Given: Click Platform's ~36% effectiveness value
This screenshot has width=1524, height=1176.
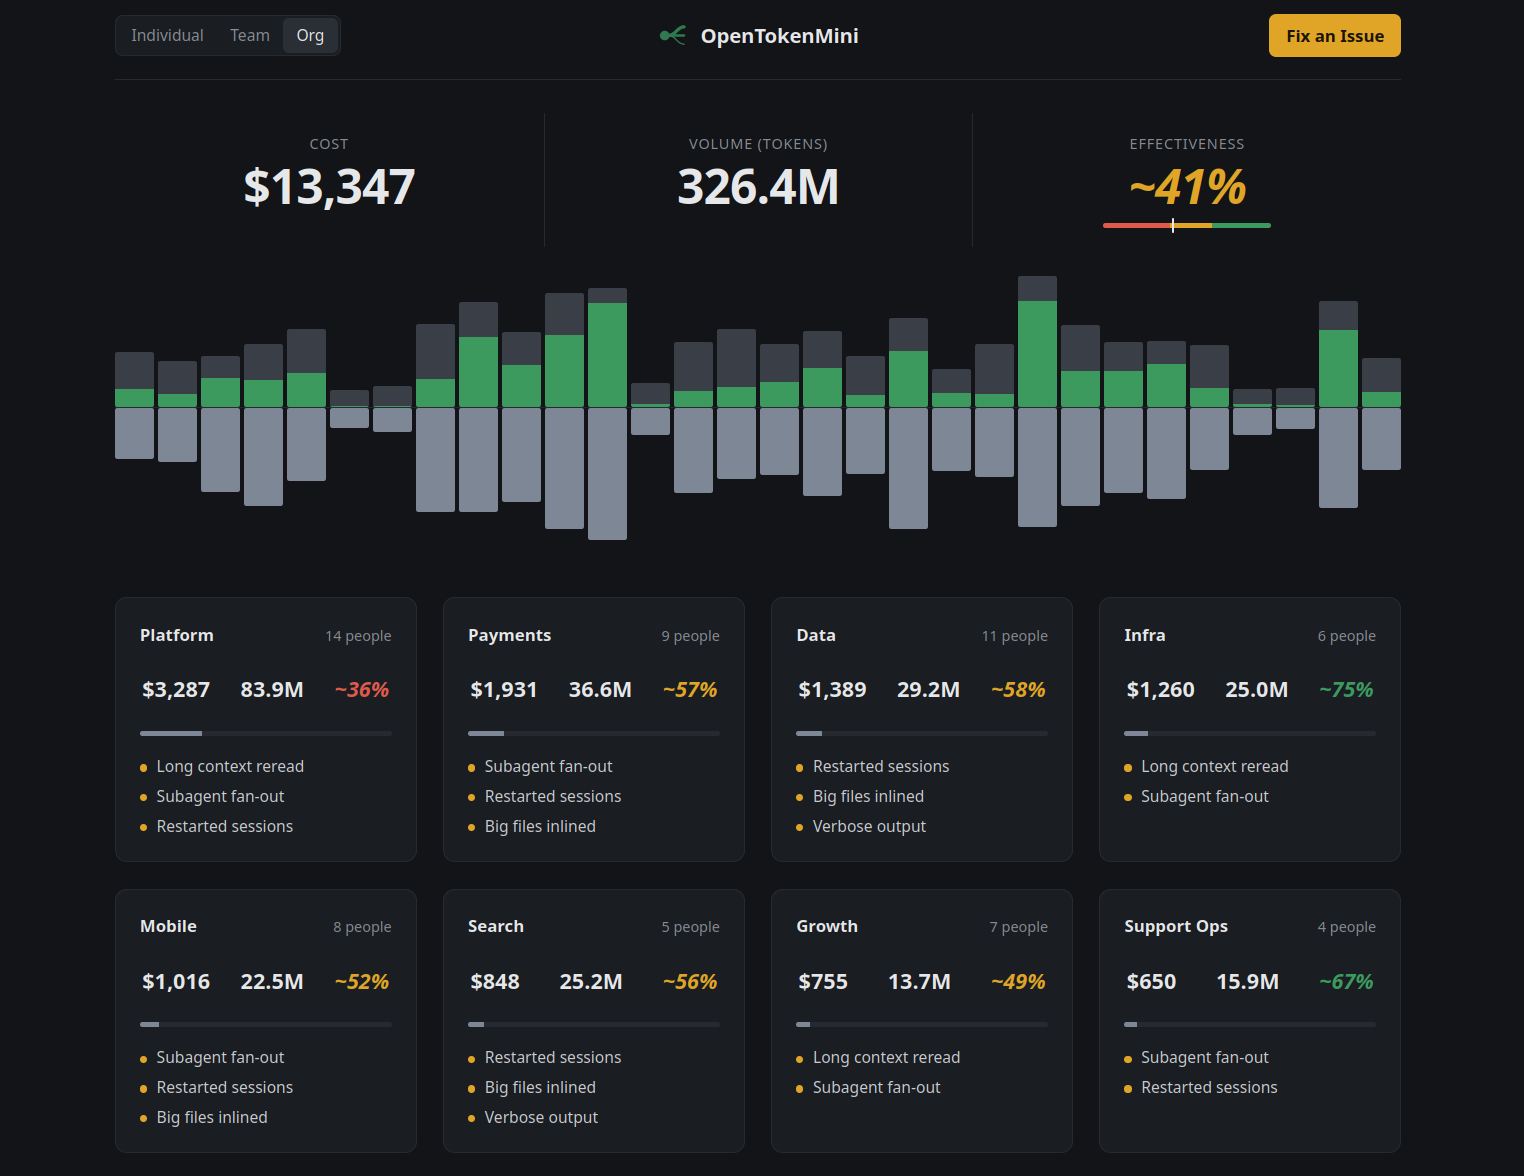Looking at the screenshot, I should tap(361, 690).
